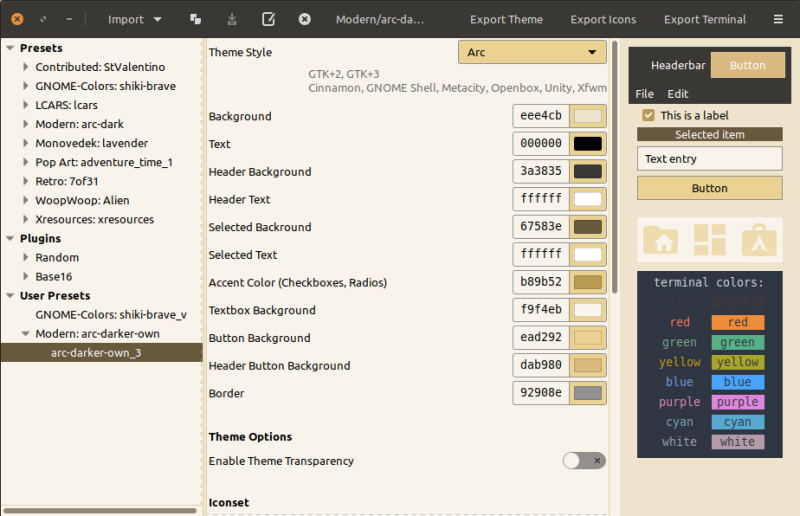800x516 pixels.
Task: Click the briefcase app preview icon
Action: (760, 240)
